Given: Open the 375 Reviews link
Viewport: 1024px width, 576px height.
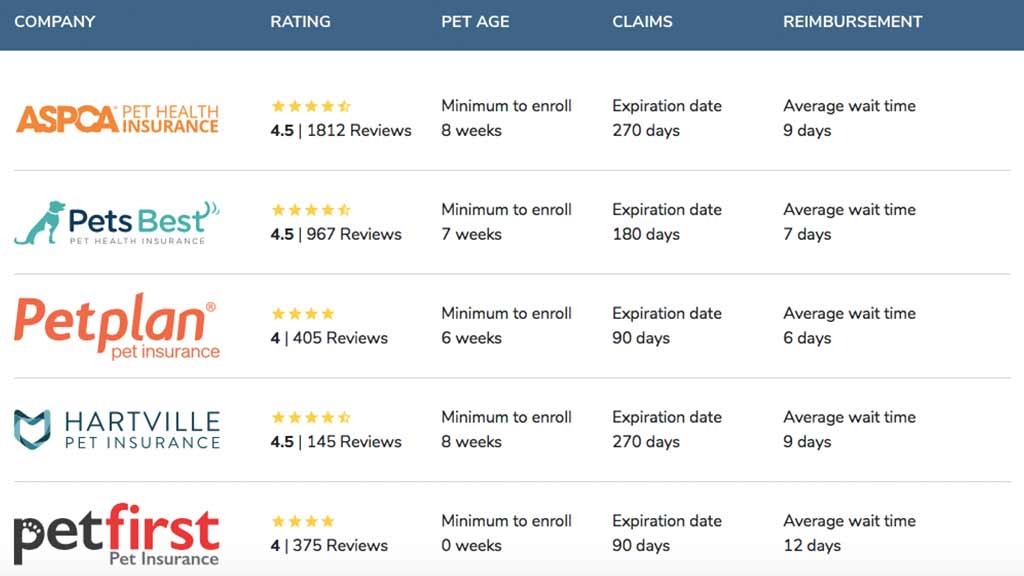Looking at the screenshot, I should (x=340, y=546).
